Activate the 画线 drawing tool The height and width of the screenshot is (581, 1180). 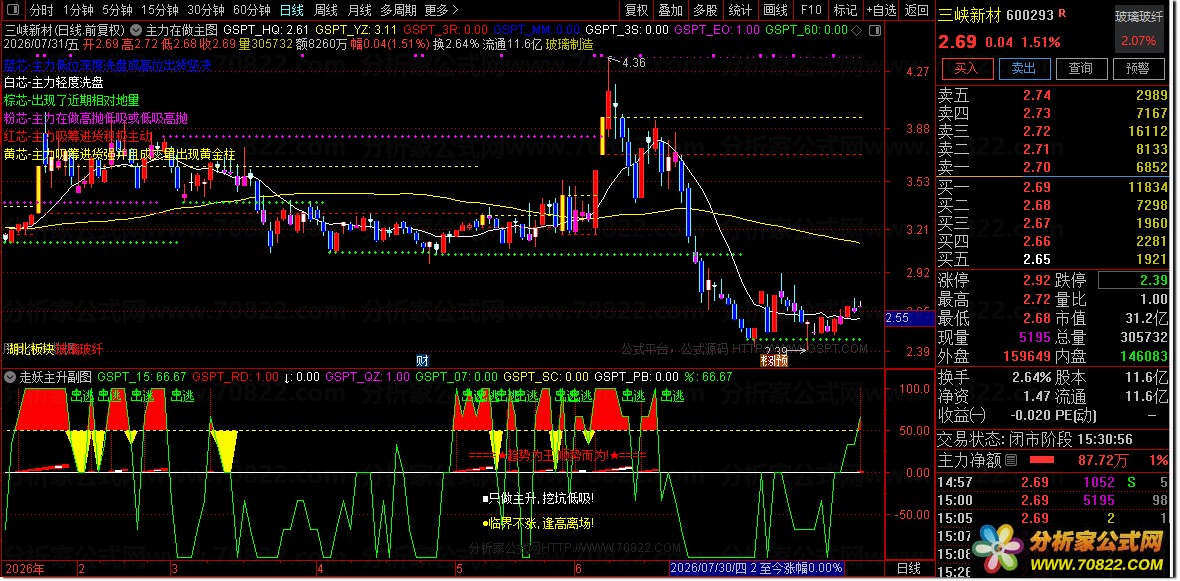click(x=775, y=11)
